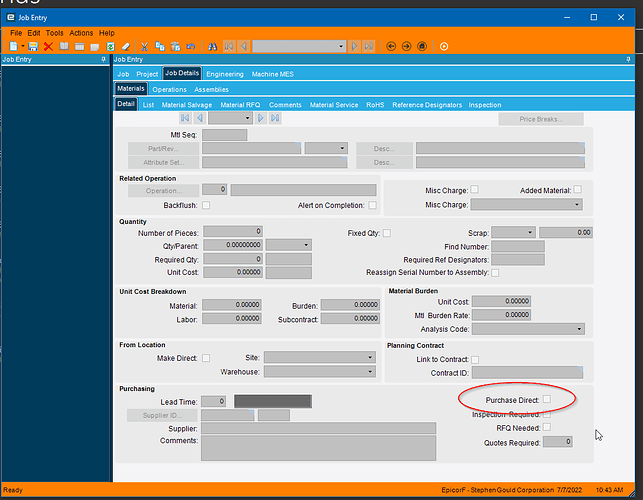Open the Misc Charge dropdown

coord(577,204)
